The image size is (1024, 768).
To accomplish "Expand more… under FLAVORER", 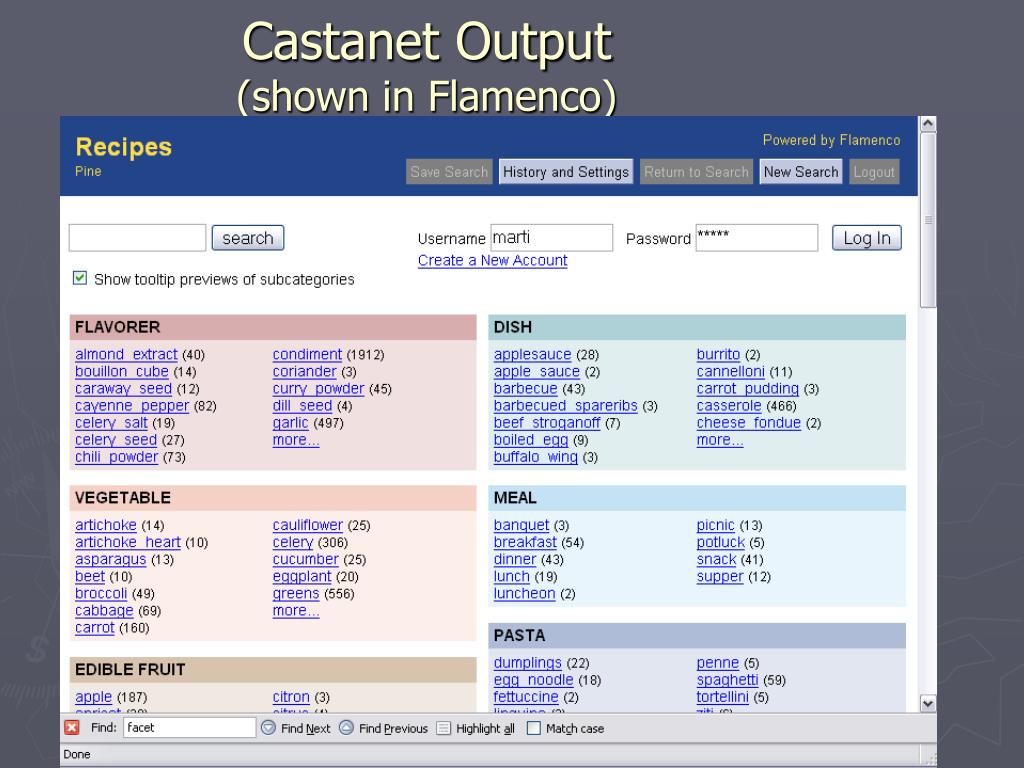I will pos(296,440).
